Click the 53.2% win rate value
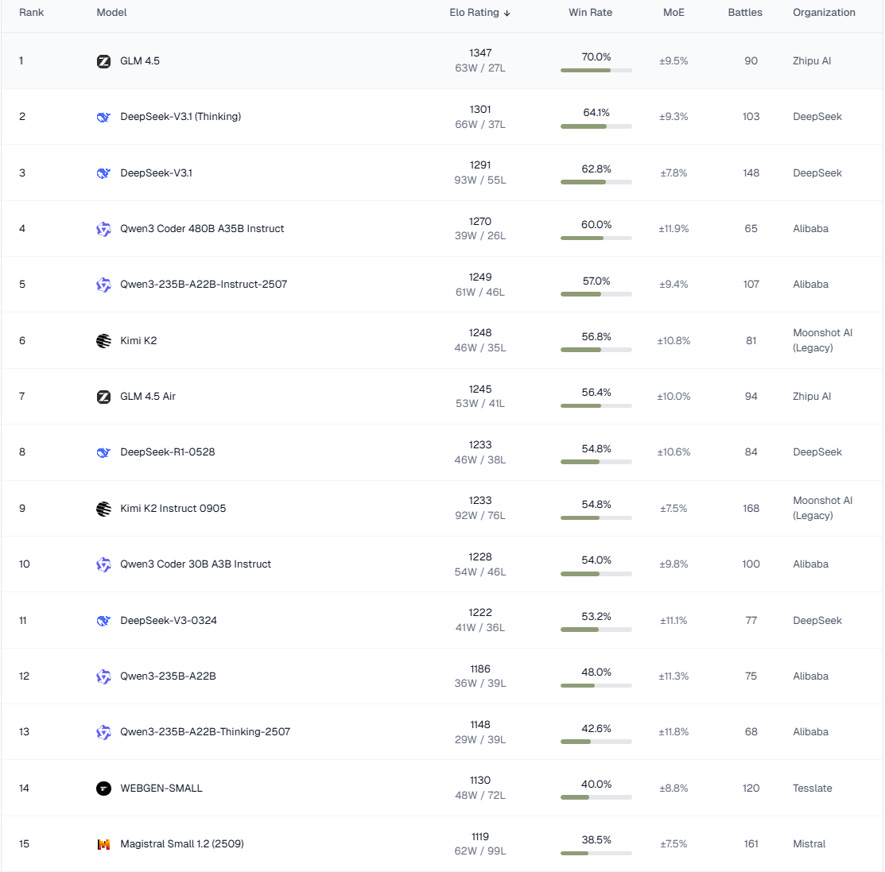The width and height of the screenshot is (885, 872). [596, 616]
